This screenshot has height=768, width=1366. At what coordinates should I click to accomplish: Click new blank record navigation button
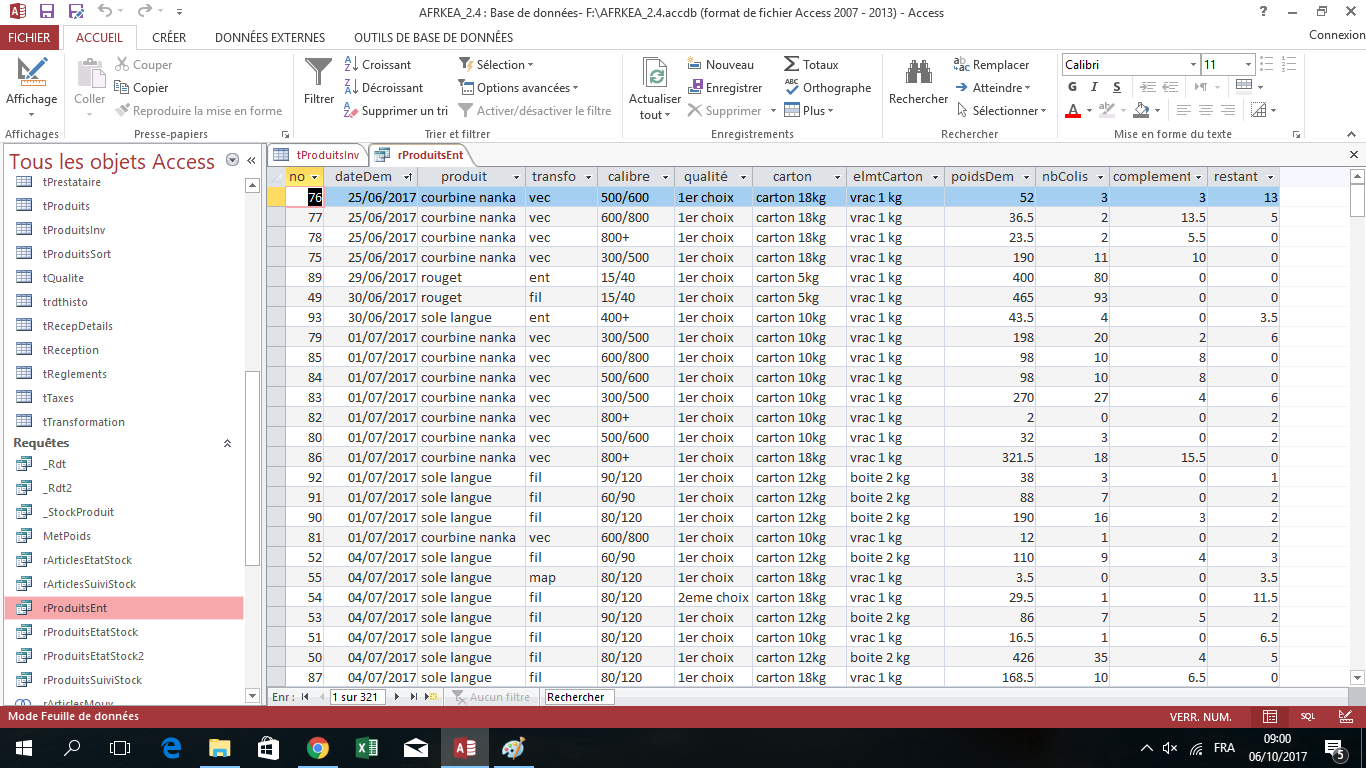coord(430,697)
